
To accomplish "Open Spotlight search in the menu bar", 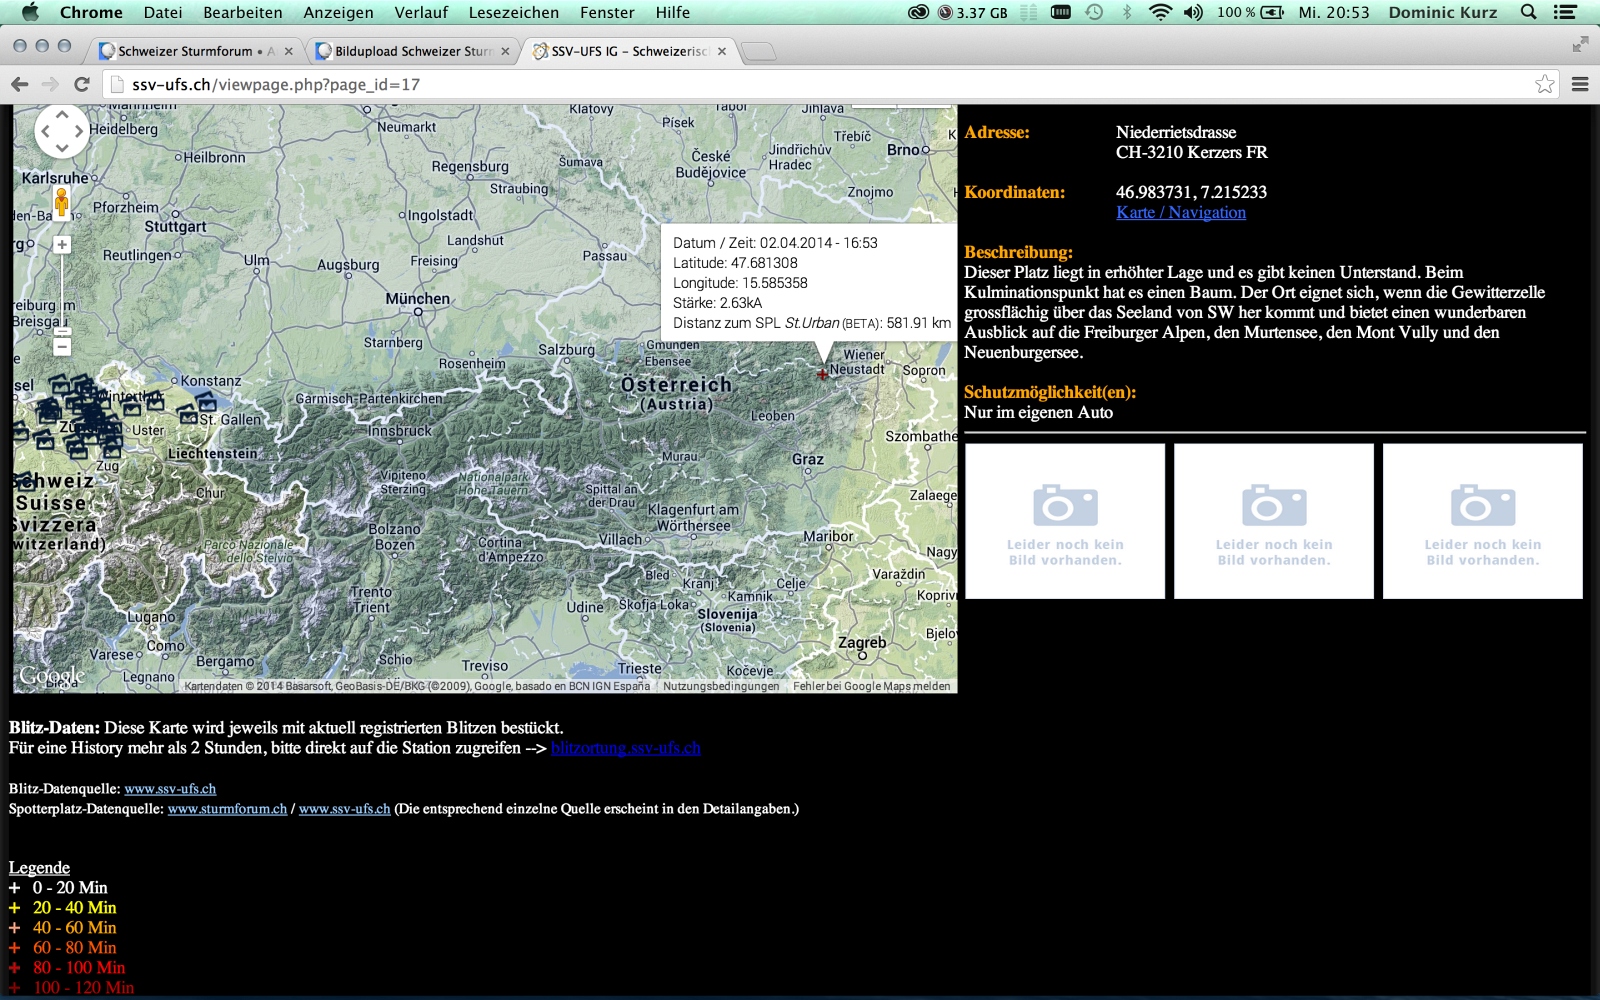I will 1528,12.
